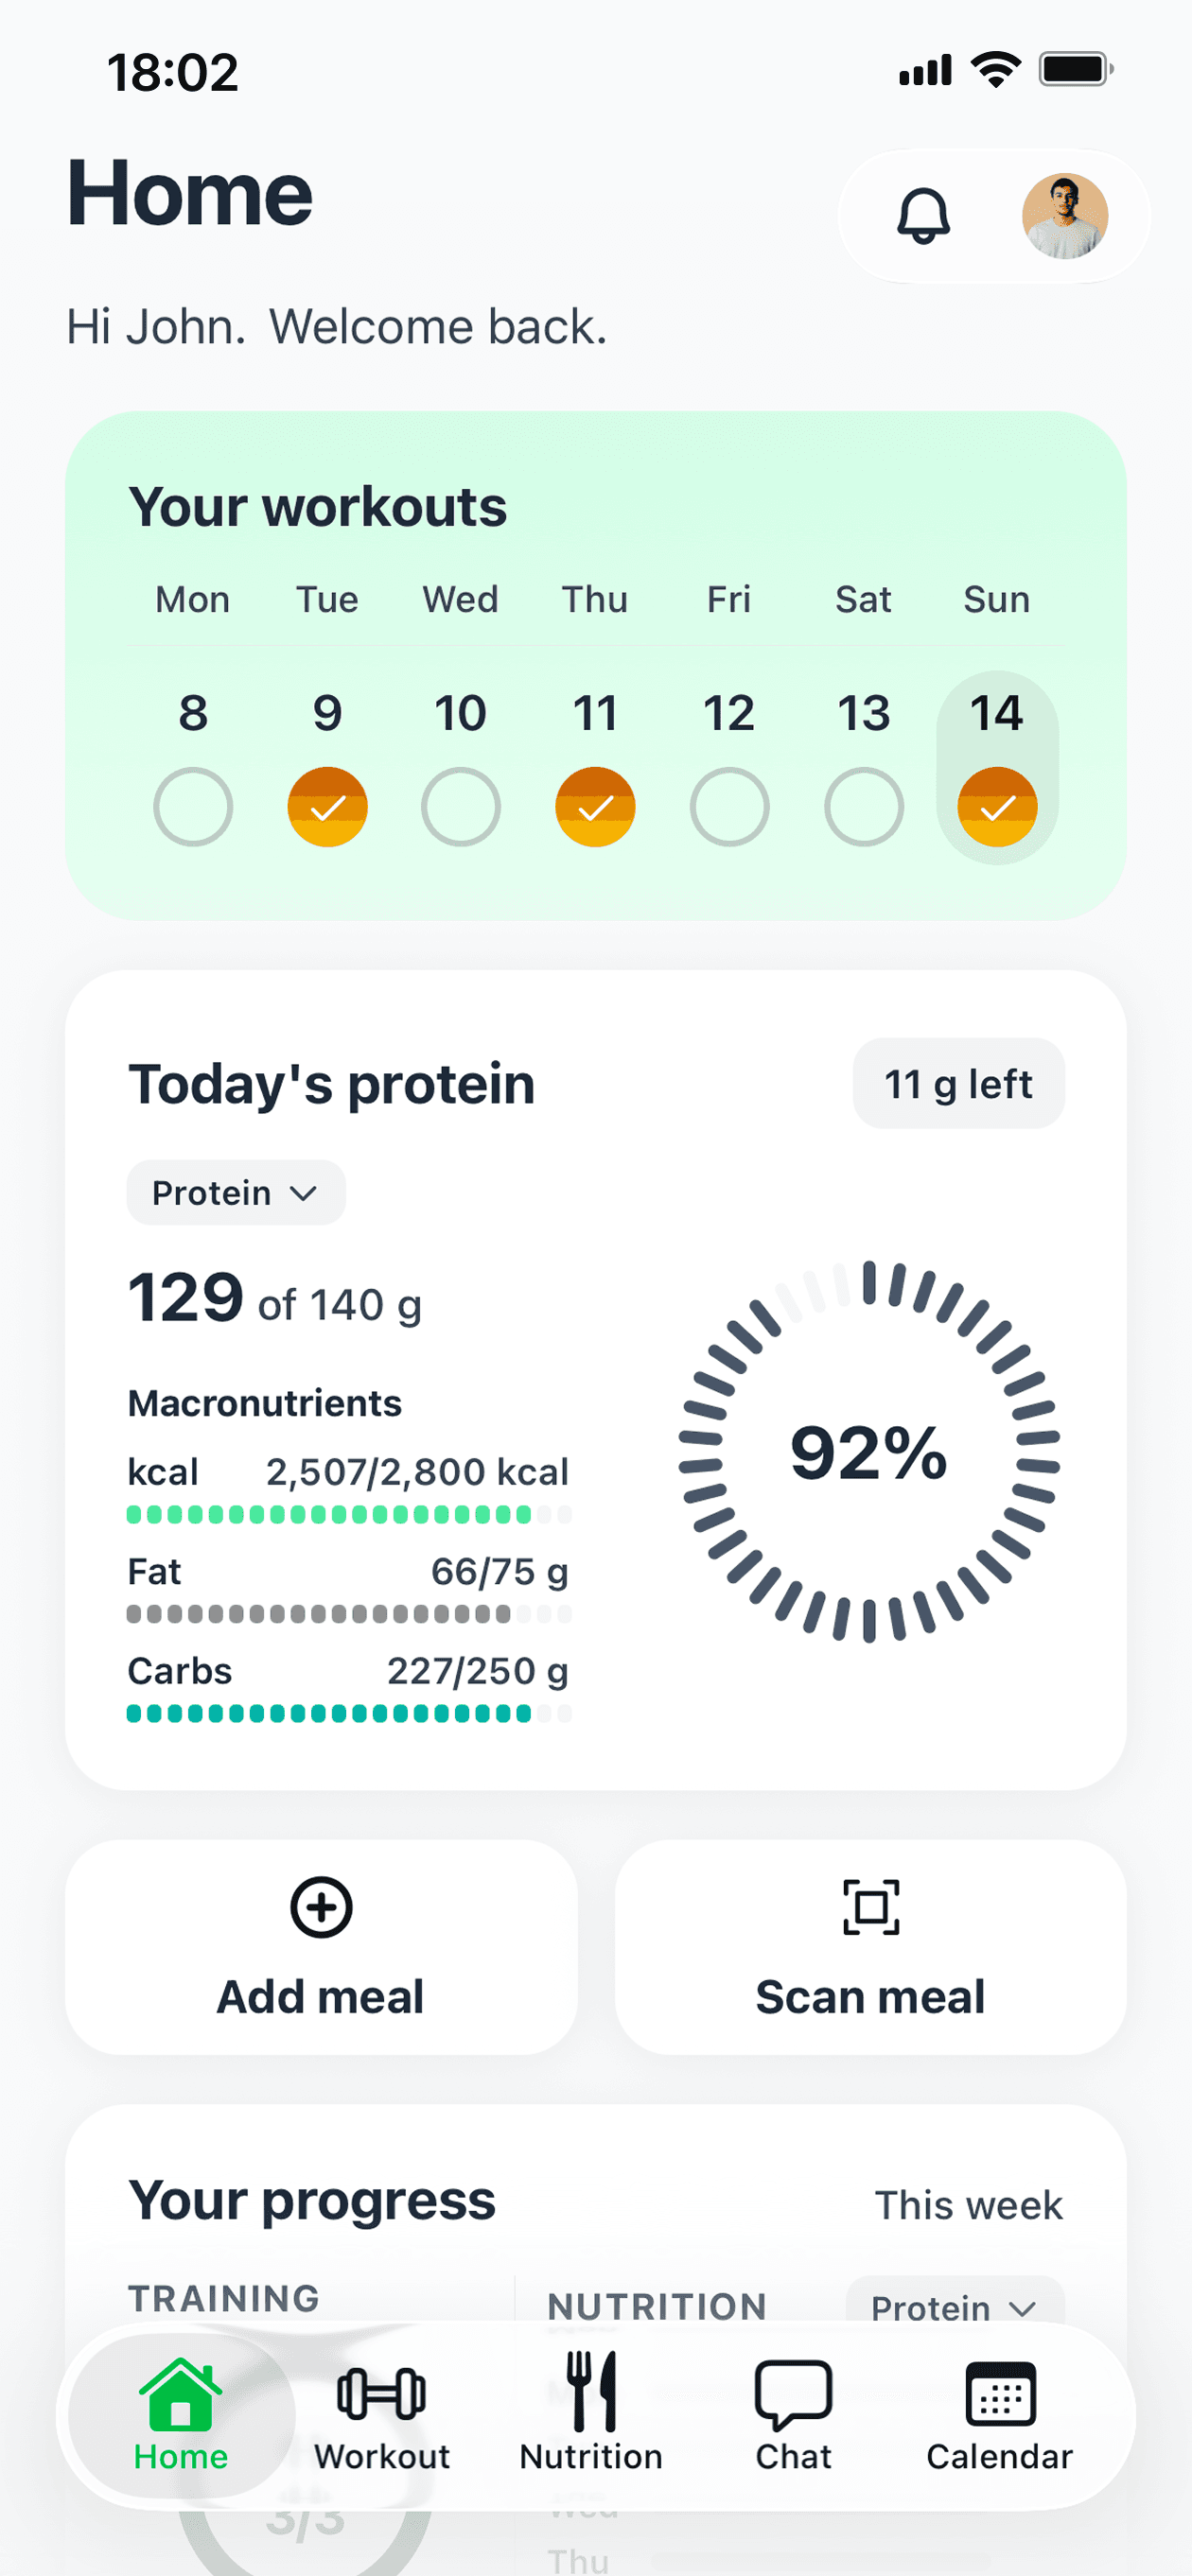Image resolution: width=1192 pixels, height=2576 pixels.
Task: Expand Protein dropdown under Today's protein
Action: (x=236, y=1192)
